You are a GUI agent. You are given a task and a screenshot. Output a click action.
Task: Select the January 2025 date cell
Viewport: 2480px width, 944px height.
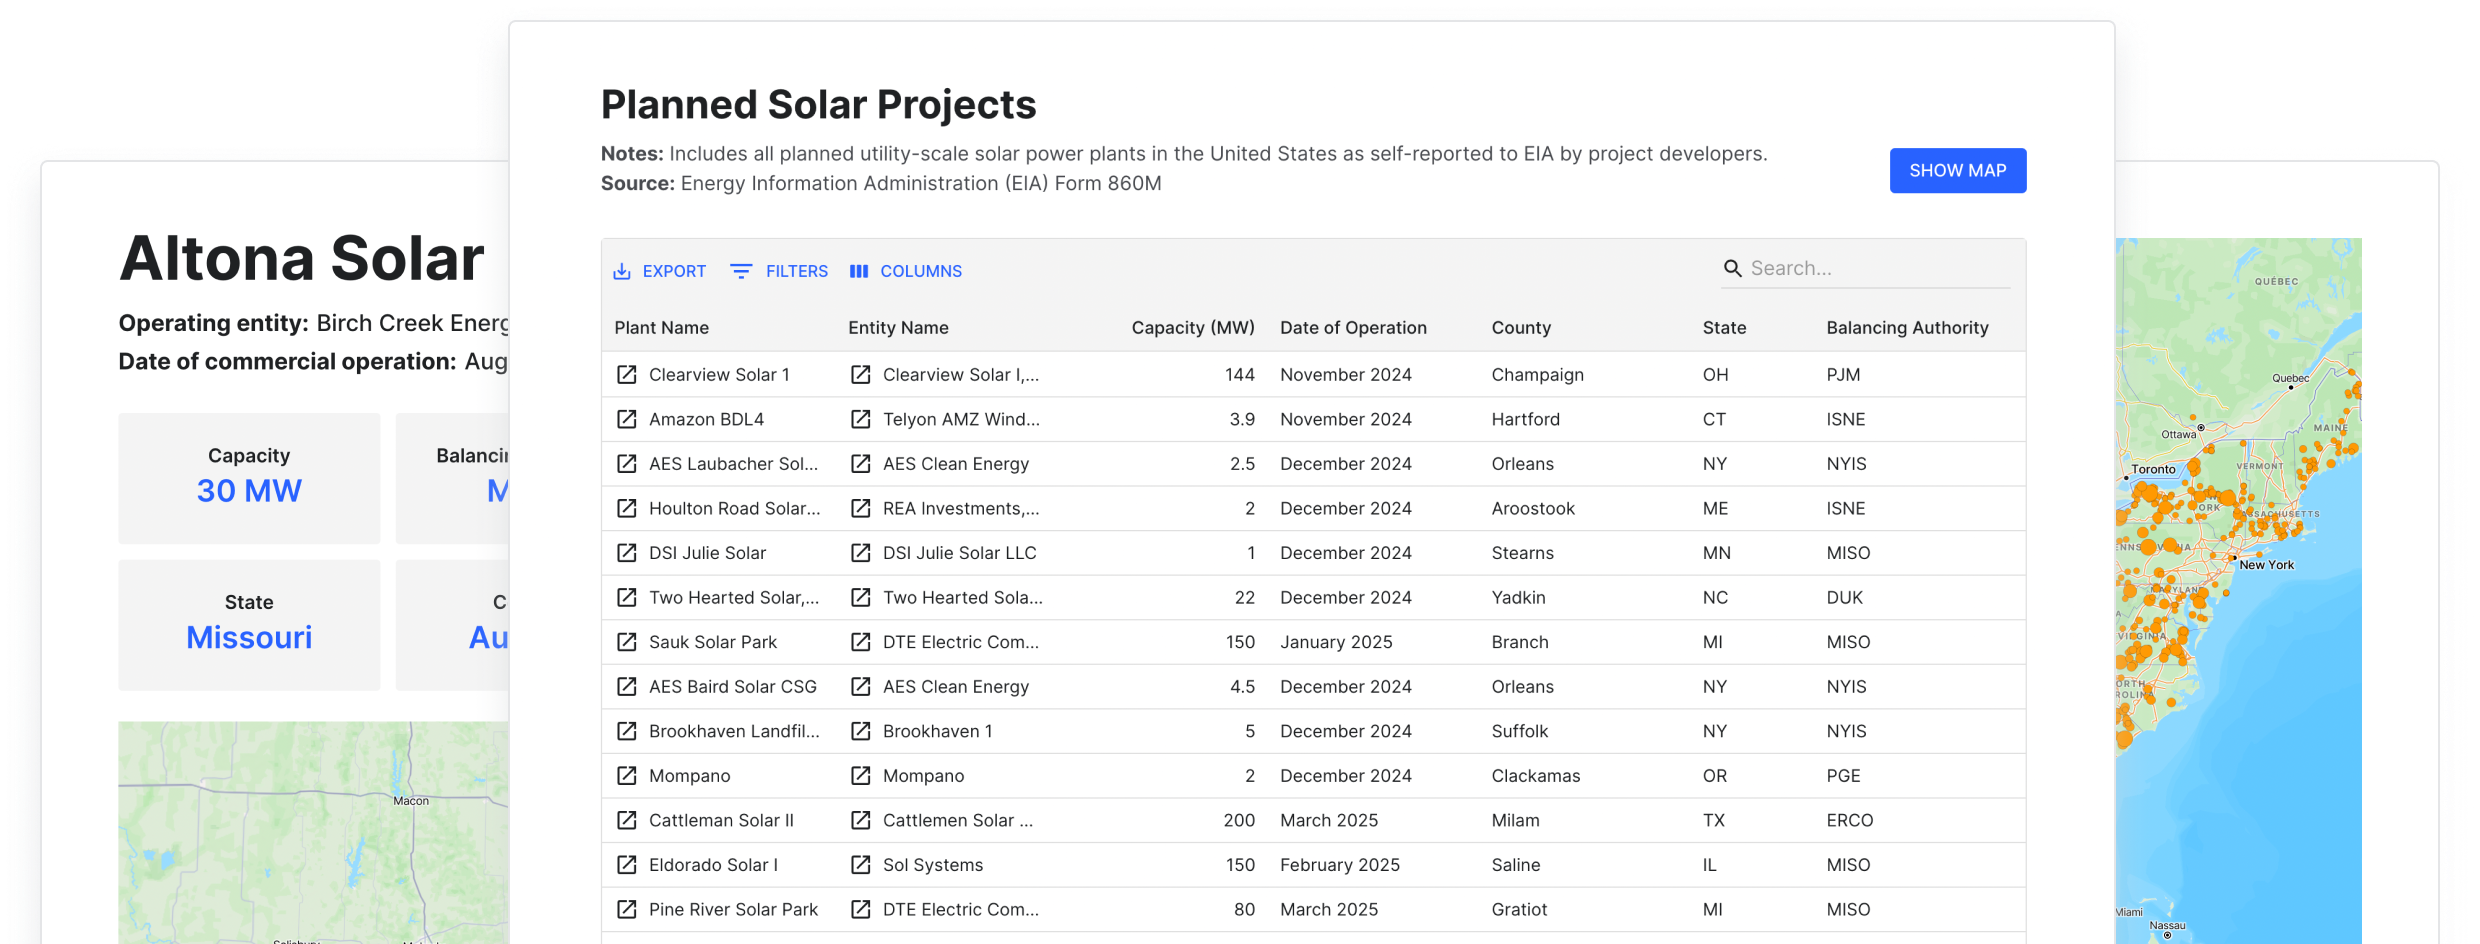tap(1336, 642)
